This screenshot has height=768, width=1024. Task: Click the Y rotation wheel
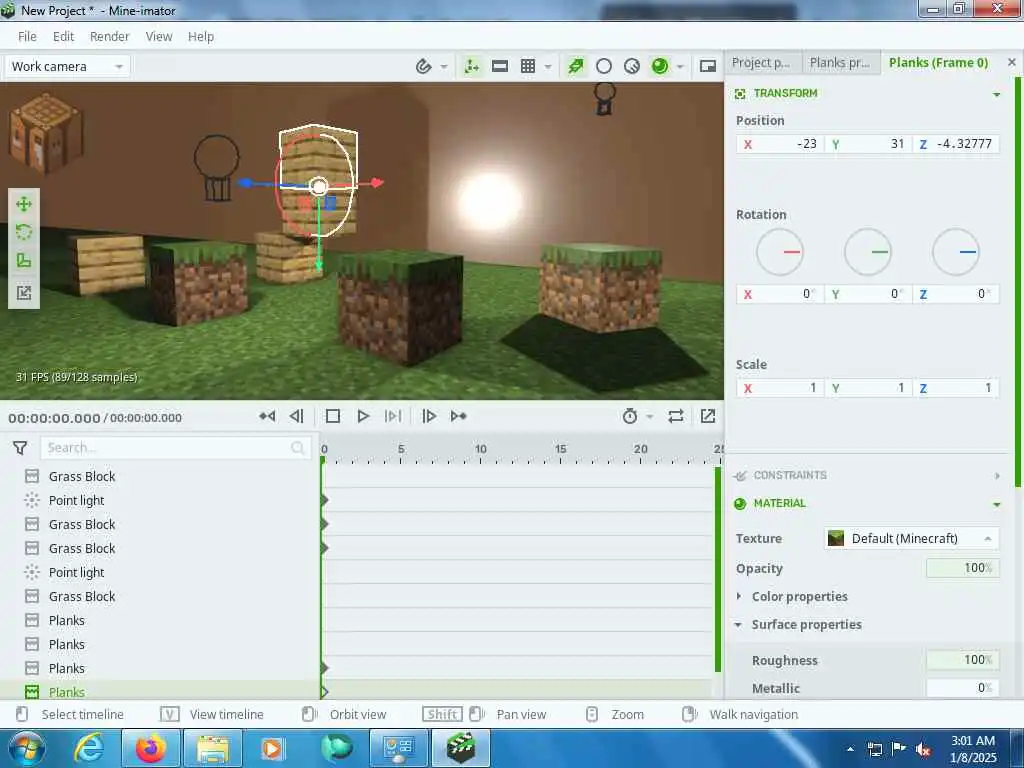point(868,251)
